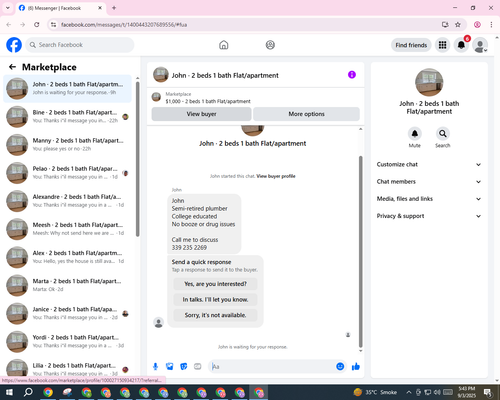Click the weather widget showing 35°C Smoke

coord(376,392)
